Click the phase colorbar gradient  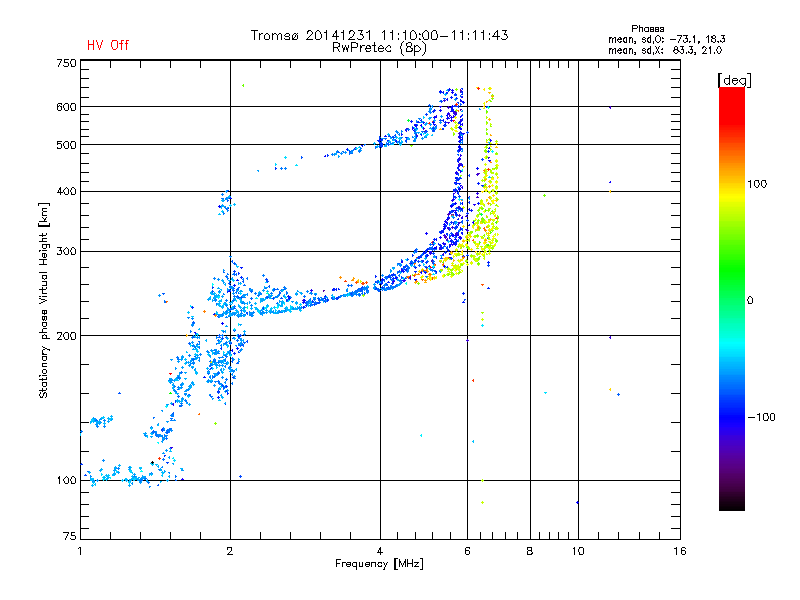[732, 298]
